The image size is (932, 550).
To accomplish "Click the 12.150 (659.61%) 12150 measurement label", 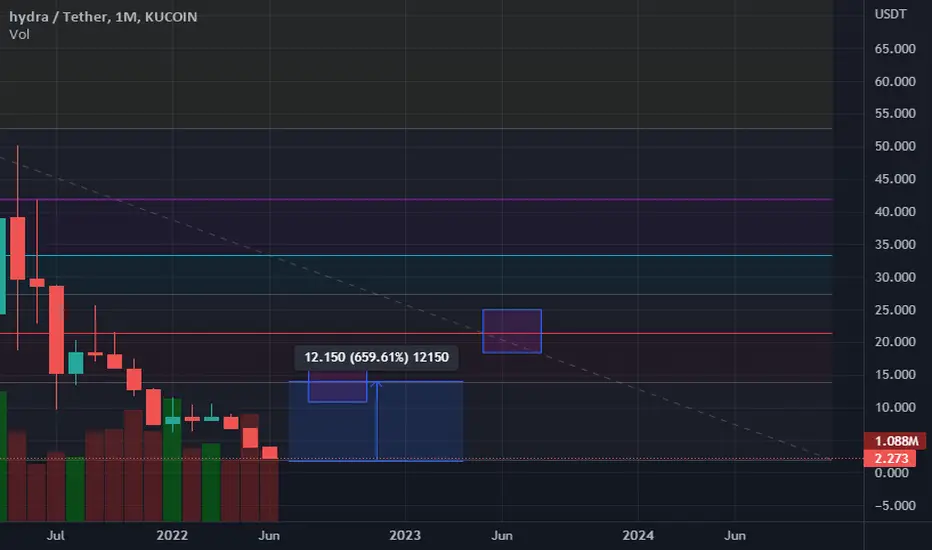I will tap(376, 357).
